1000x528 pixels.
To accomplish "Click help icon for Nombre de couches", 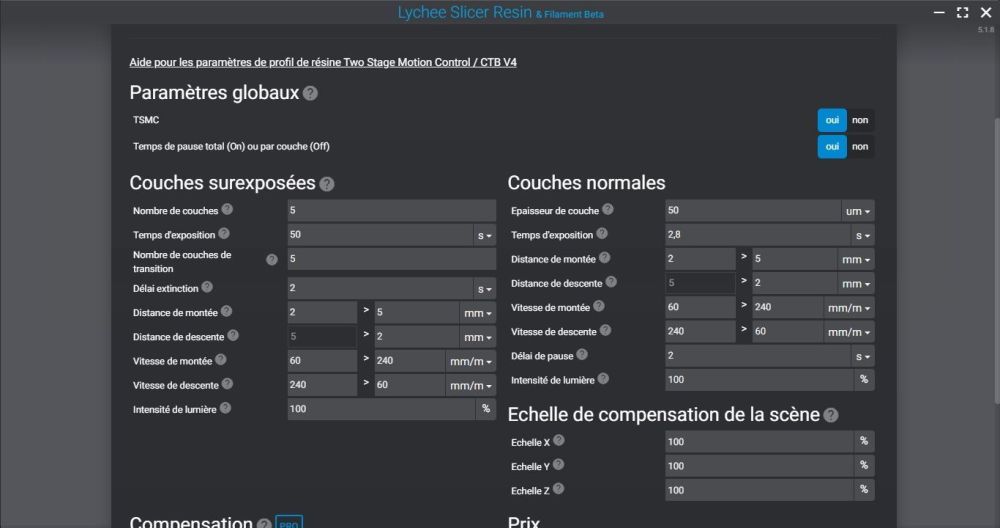I will pyautogui.click(x=227, y=210).
